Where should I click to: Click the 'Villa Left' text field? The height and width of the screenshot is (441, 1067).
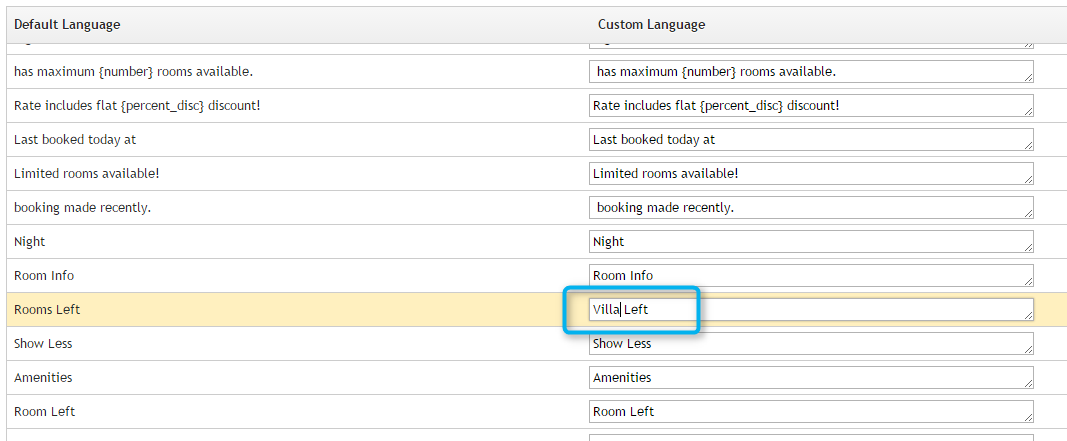(810, 310)
